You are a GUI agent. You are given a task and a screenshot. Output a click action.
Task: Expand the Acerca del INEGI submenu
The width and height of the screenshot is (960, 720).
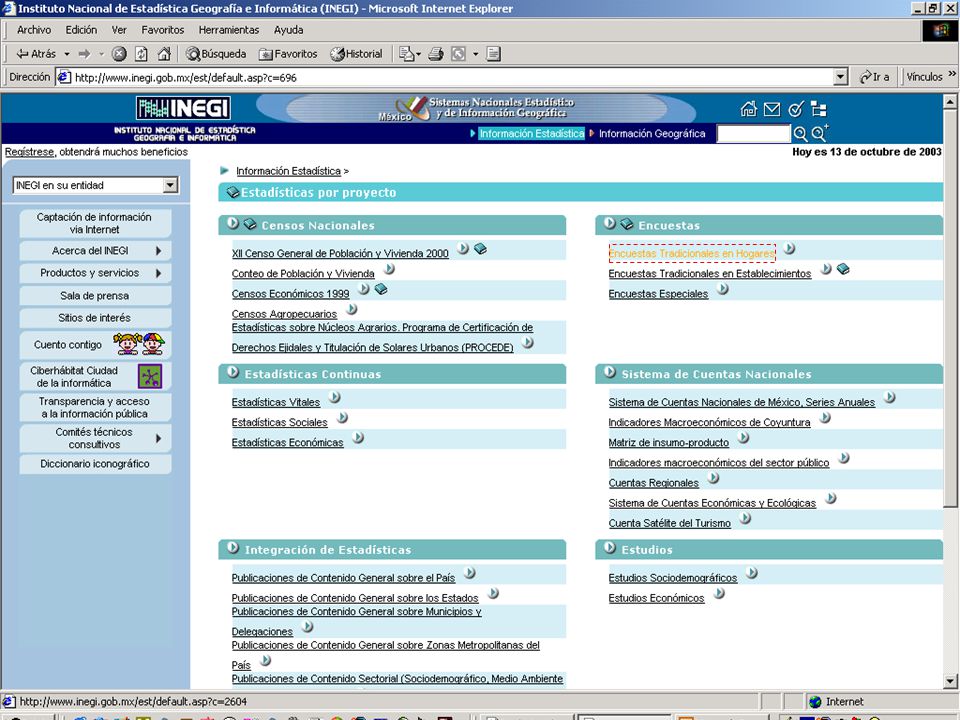(159, 251)
